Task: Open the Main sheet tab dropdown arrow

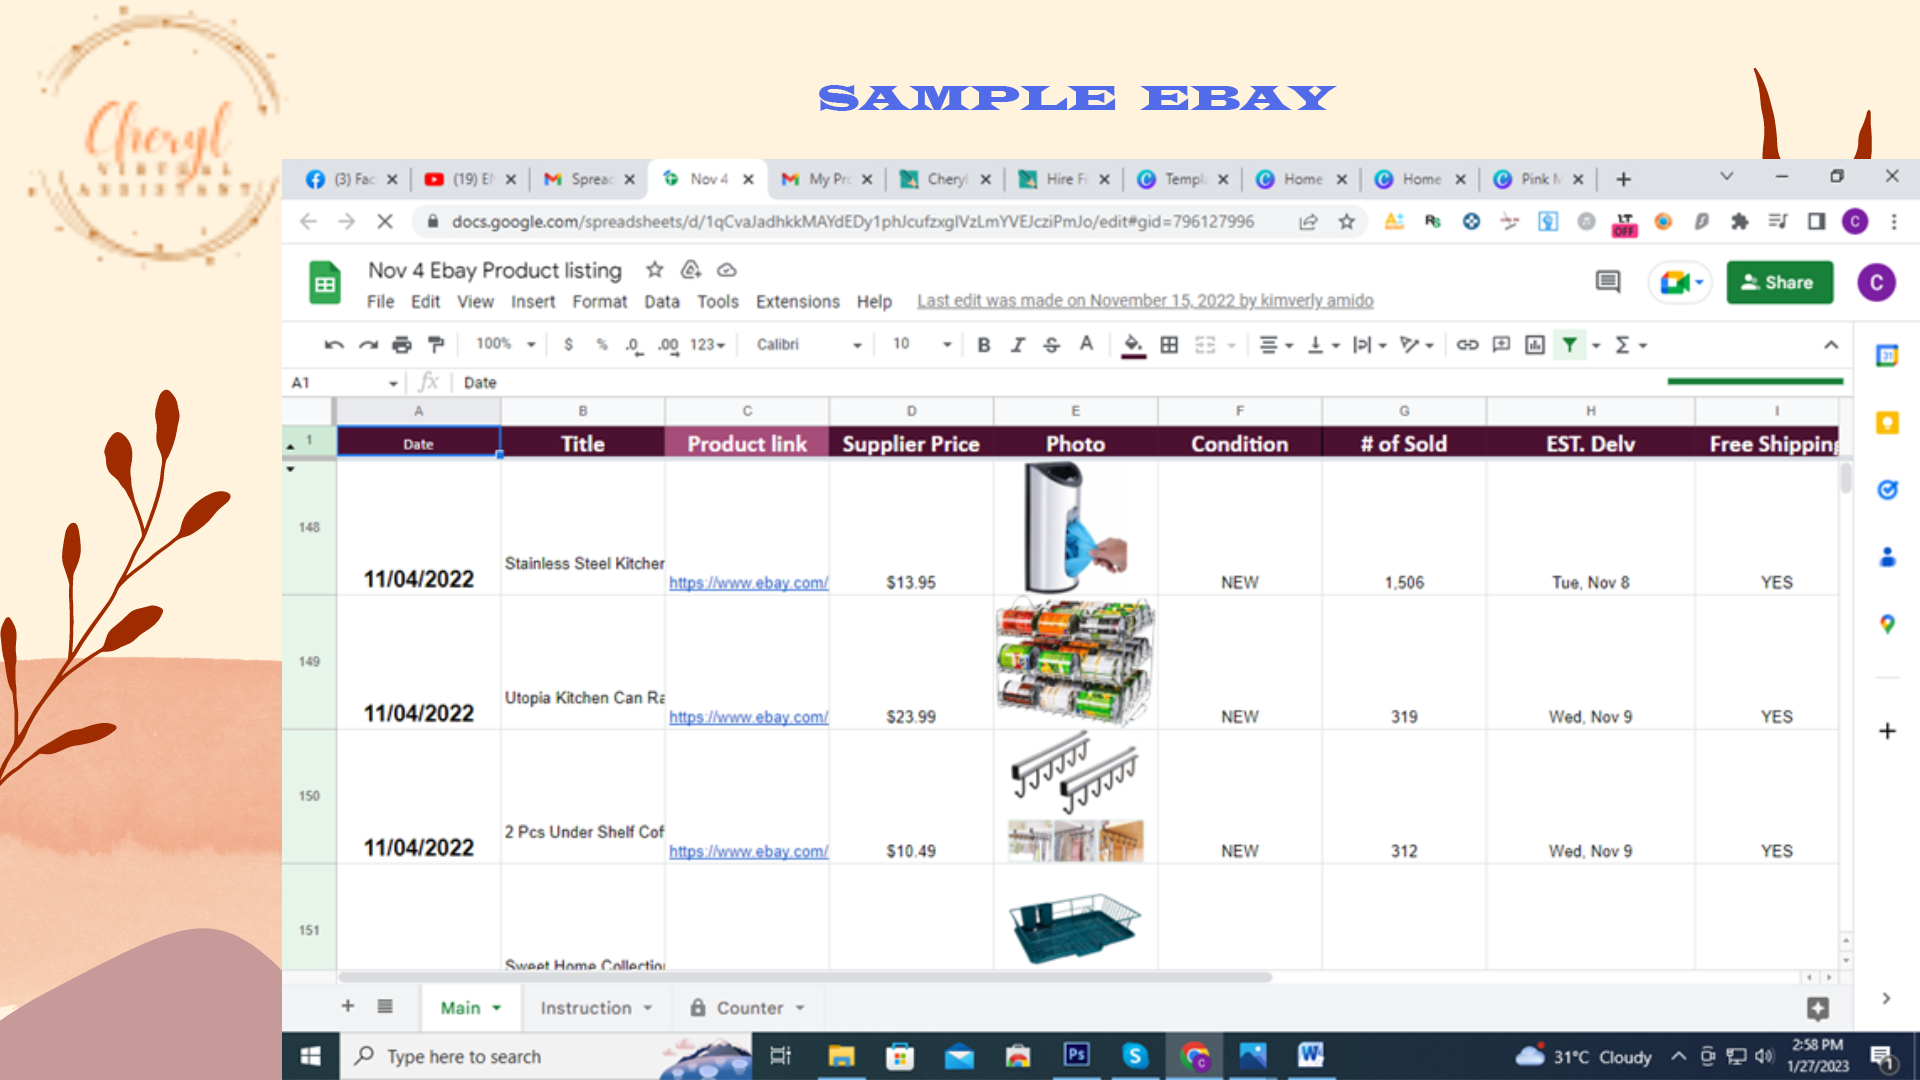Action: click(x=497, y=1008)
